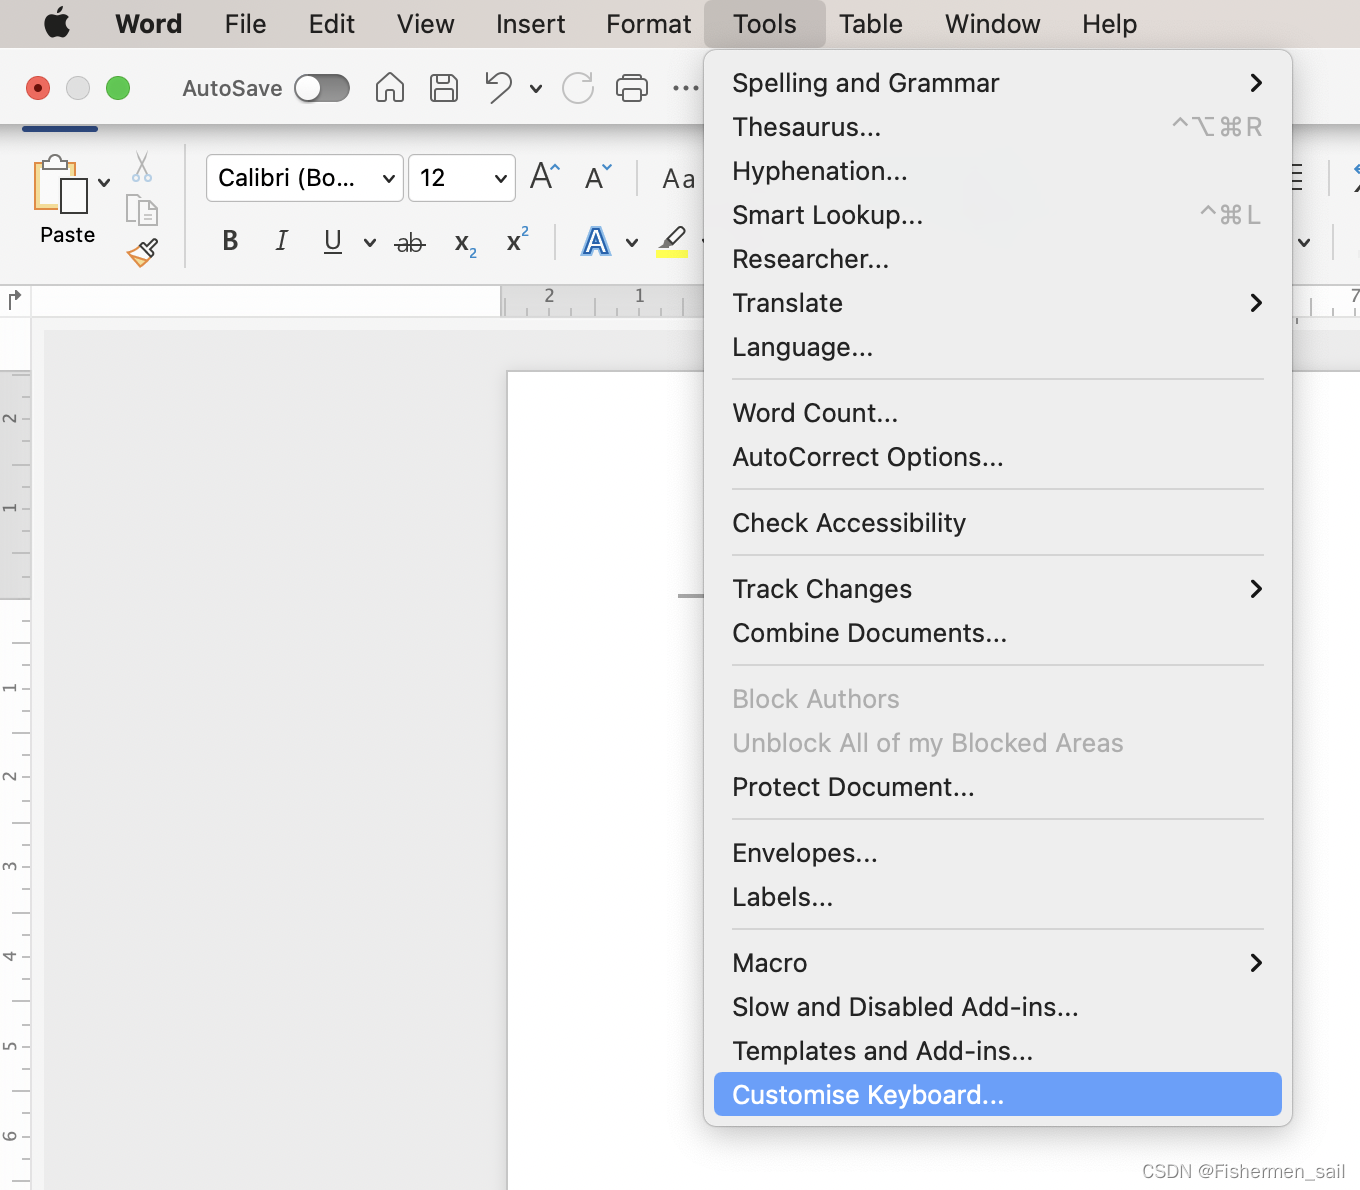Viewport: 1360px width, 1190px height.
Task: Open the Window menu
Action: coord(993,24)
